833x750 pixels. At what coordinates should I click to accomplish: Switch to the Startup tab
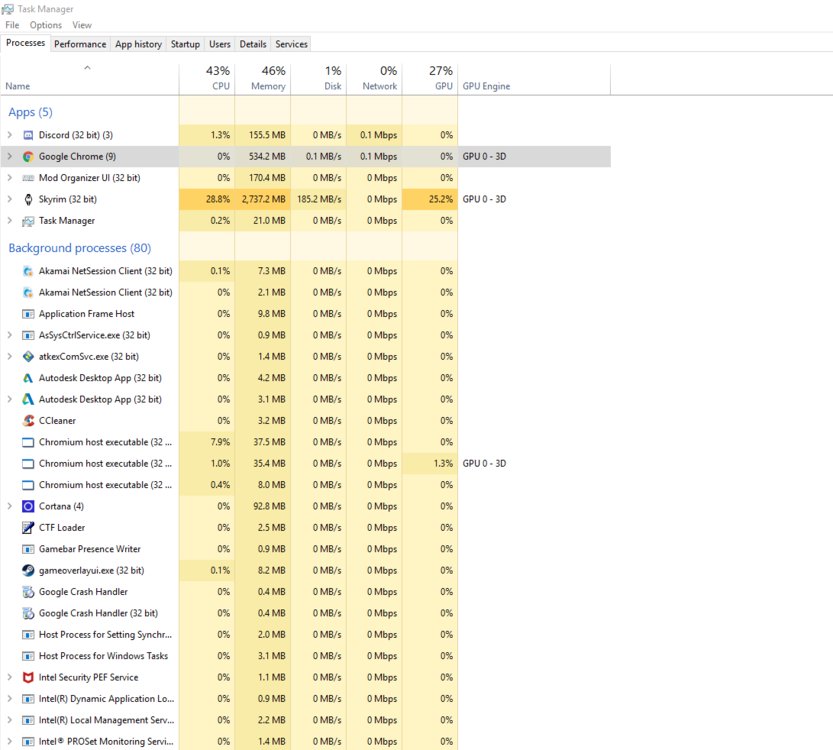click(x=185, y=44)
